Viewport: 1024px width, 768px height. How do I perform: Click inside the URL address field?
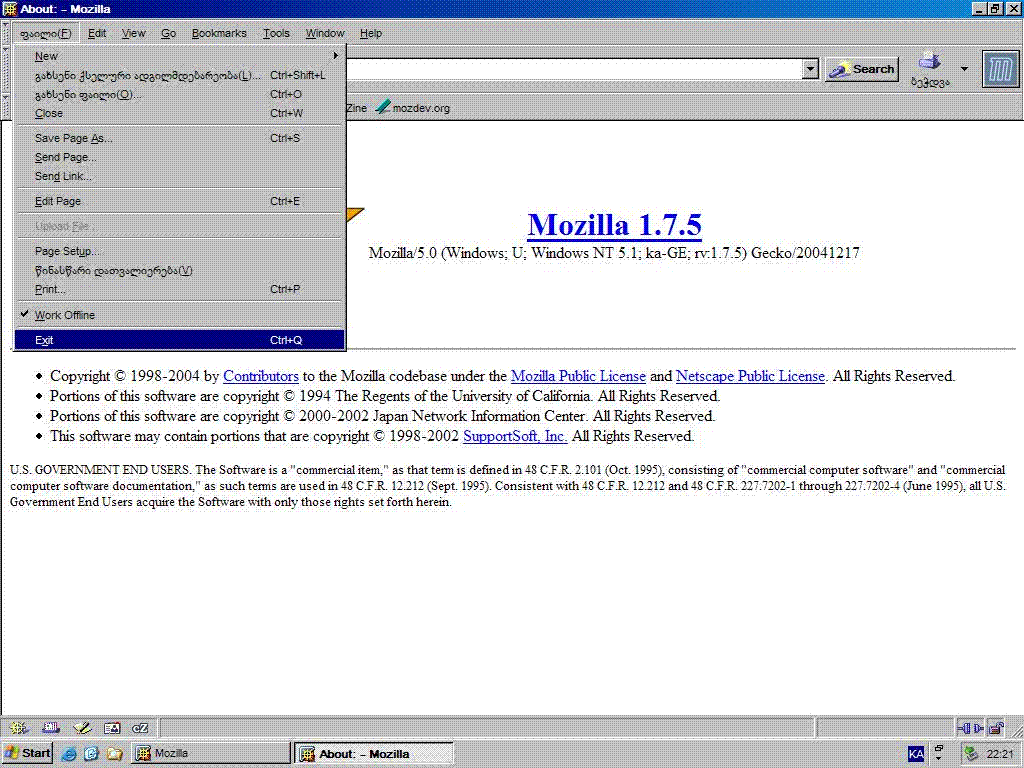coord(573,69)
